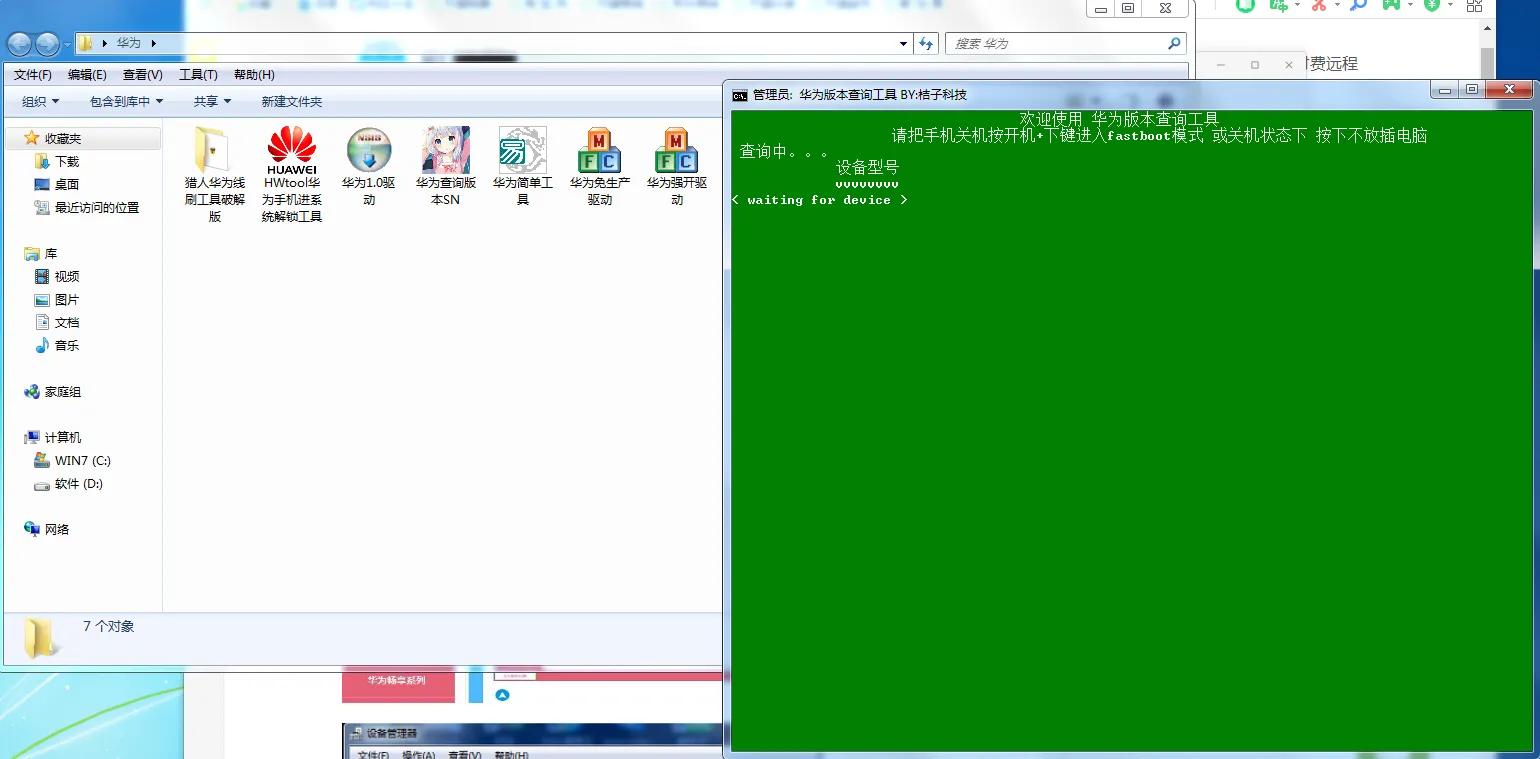Click the red scissors icon in browser toolbar
The height and width of the screenshot is (759, 1540).
click(x=1318, y=5)
